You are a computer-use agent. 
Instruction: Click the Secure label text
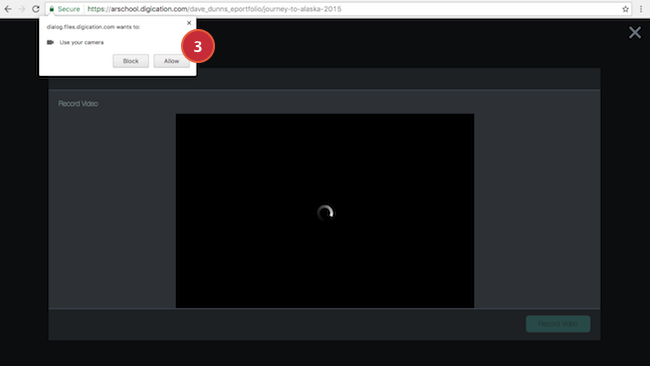point(69,9)
